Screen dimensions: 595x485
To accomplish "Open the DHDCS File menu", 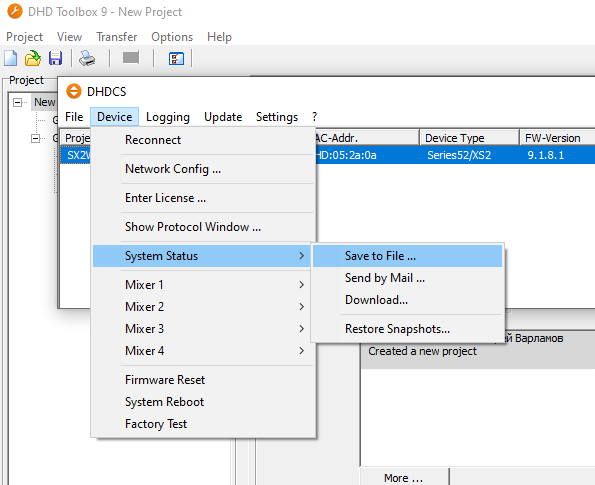I will 74,117.
